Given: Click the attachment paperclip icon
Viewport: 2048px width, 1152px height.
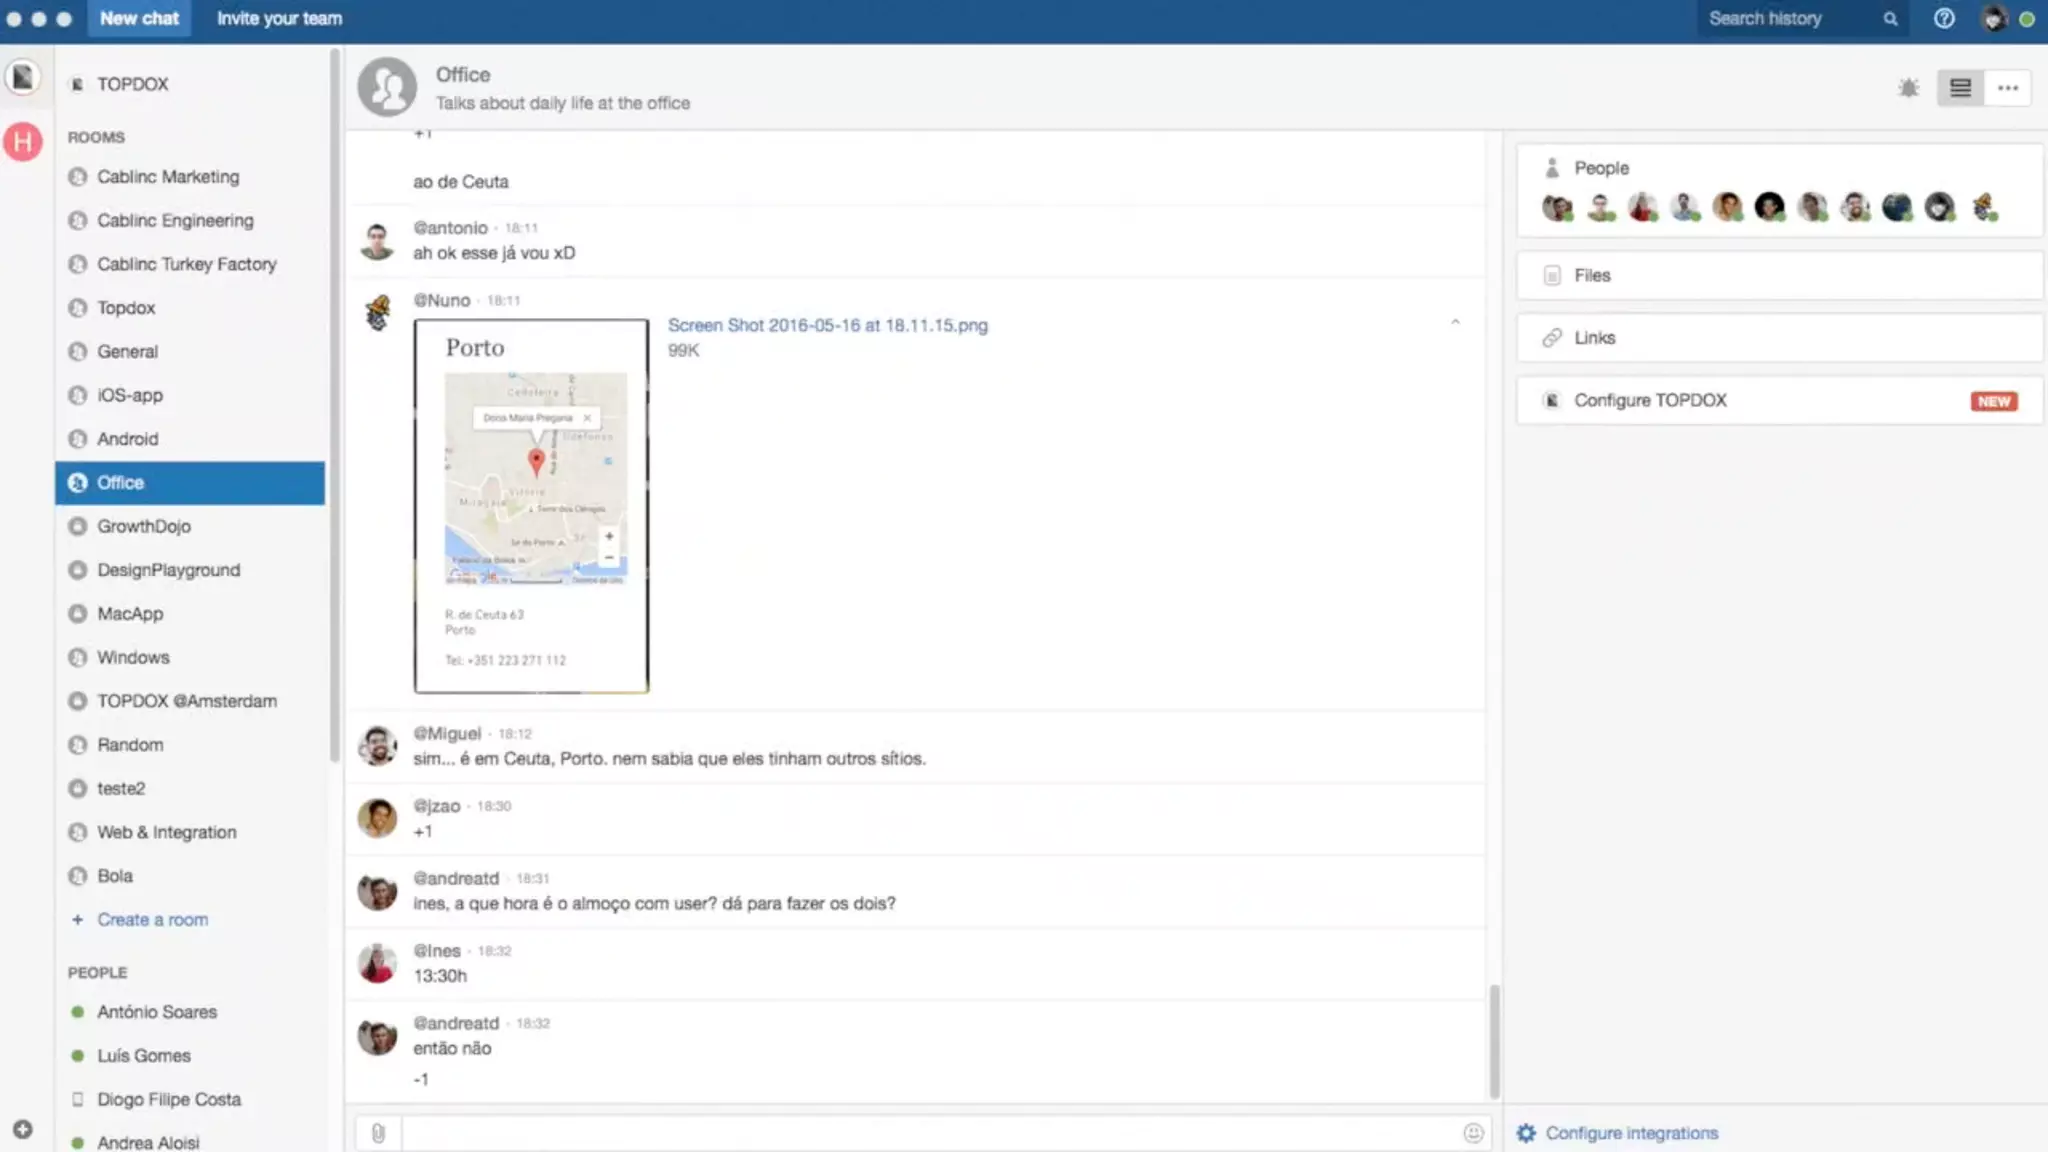Looking at the screenshot, I should (x=378, y=1133).
